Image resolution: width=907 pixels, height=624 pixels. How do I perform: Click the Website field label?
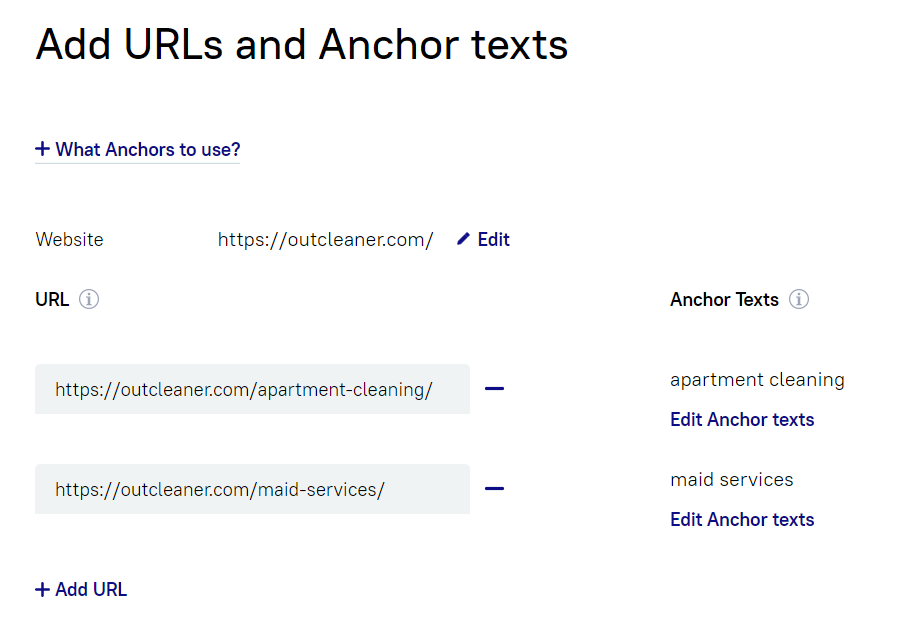point(69,239)
